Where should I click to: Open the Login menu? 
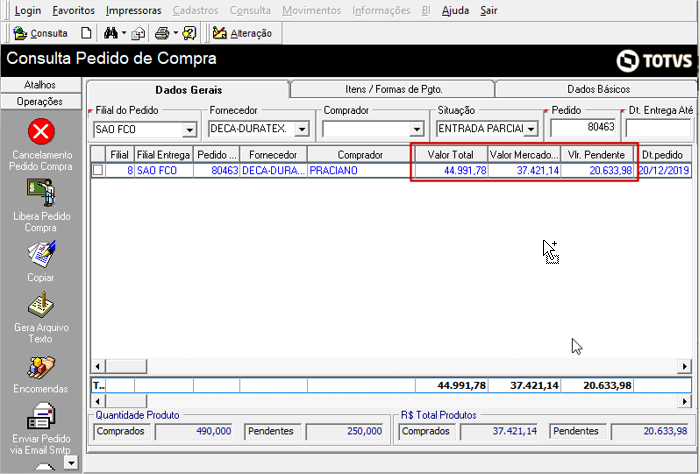pyautogui.click(x=28, y=10)
